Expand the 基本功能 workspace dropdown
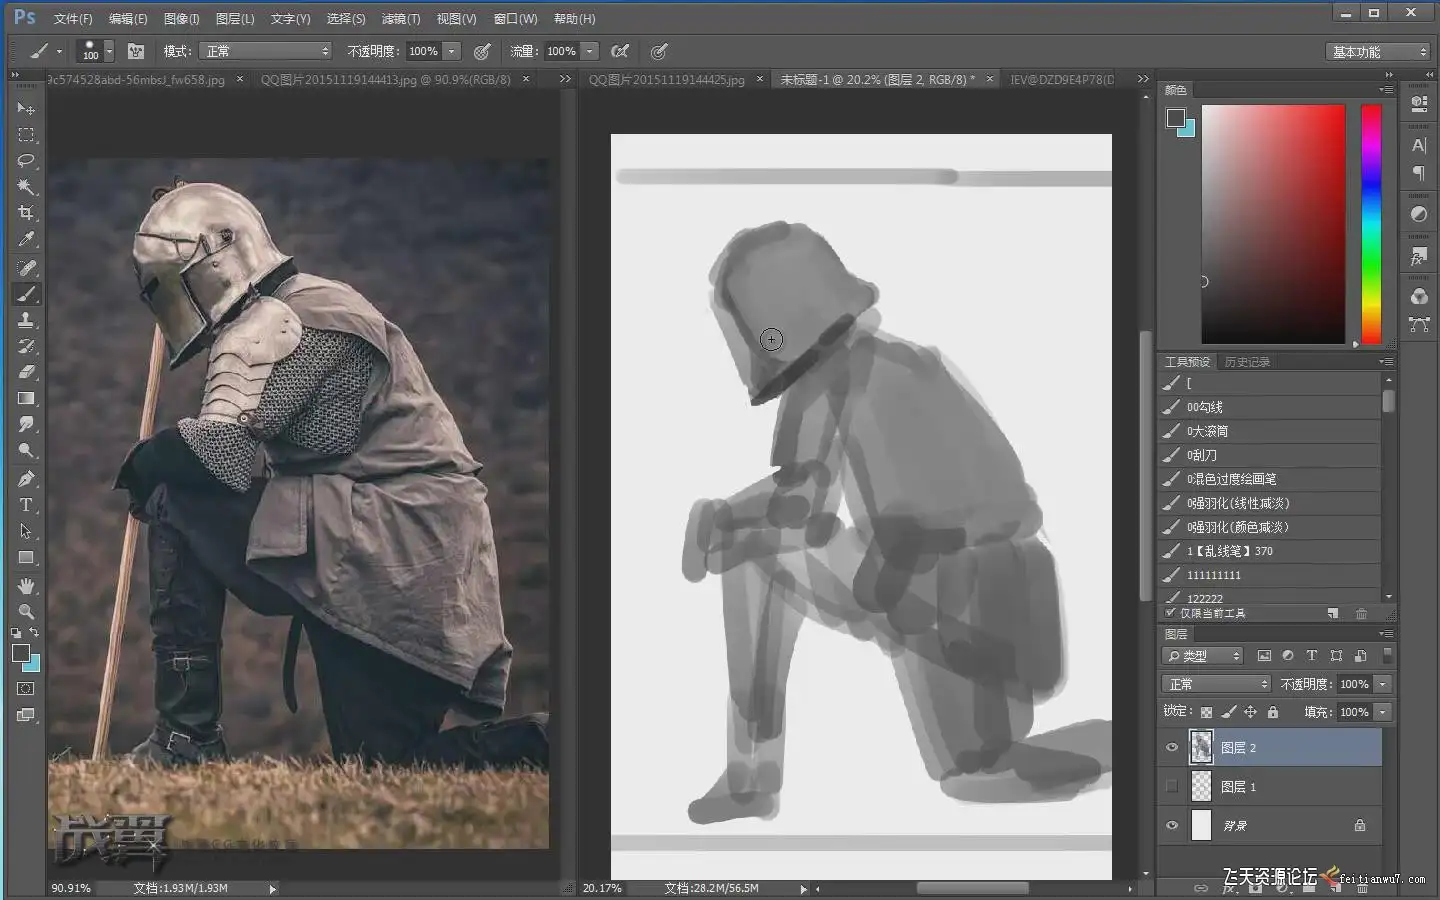 [1378, 52]
